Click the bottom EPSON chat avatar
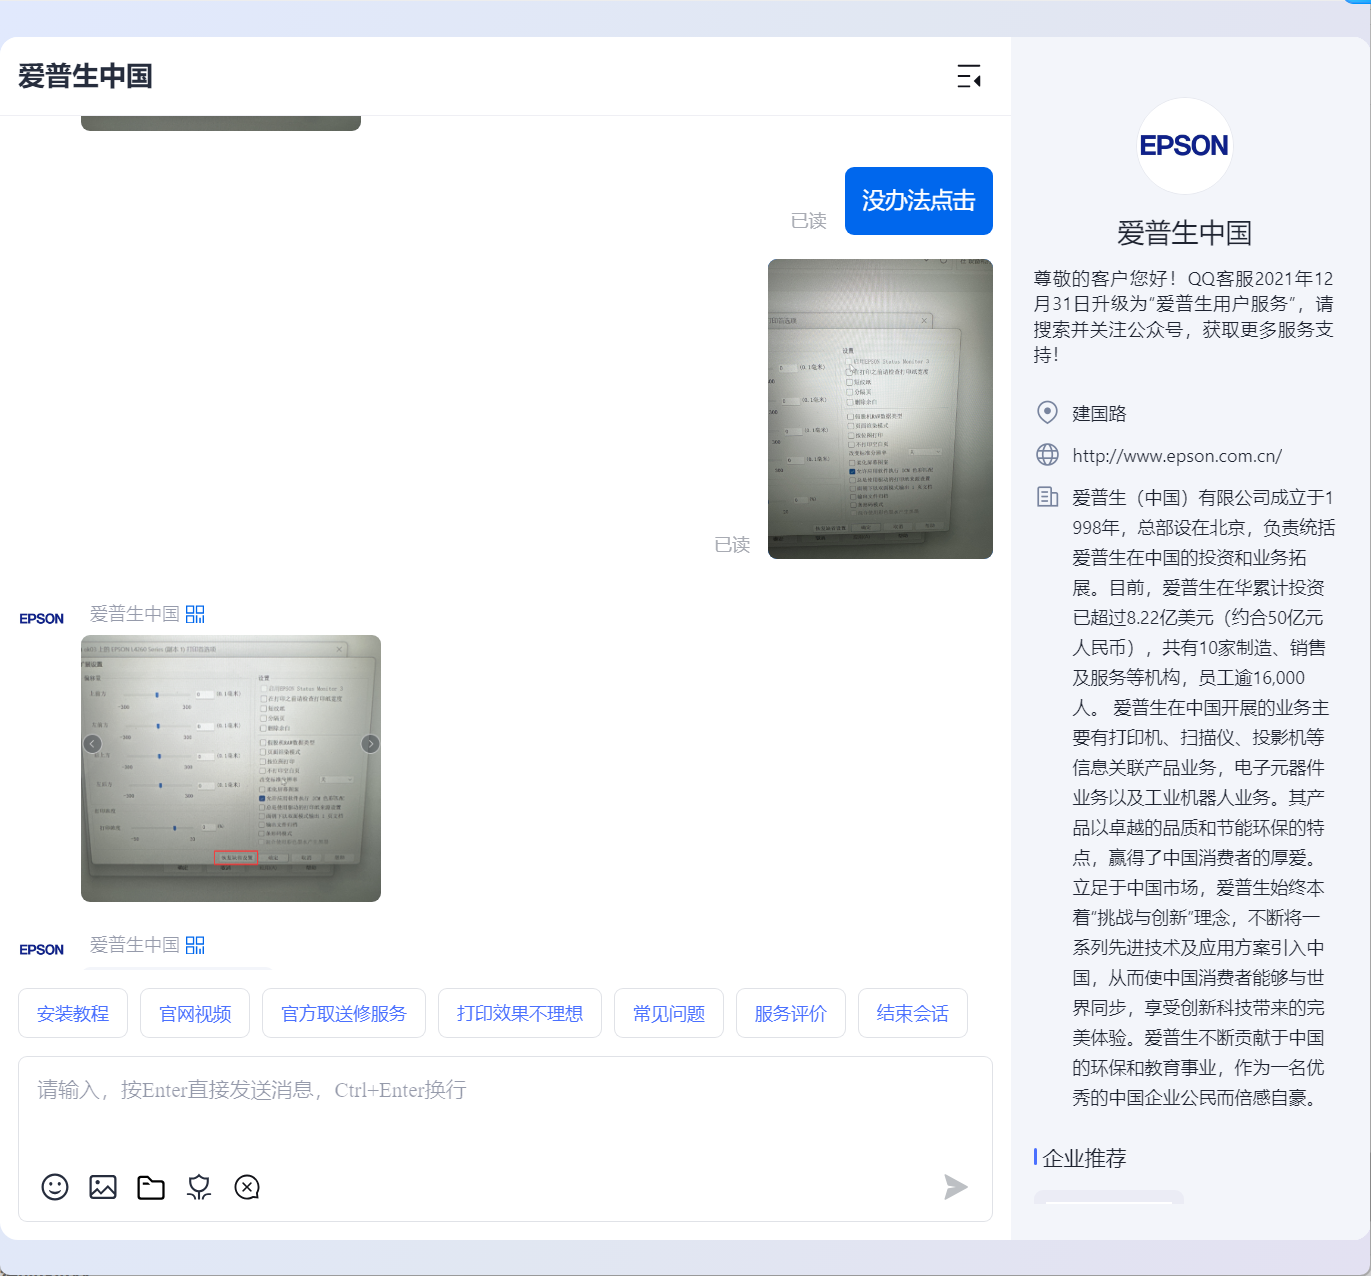 point(42,950)
